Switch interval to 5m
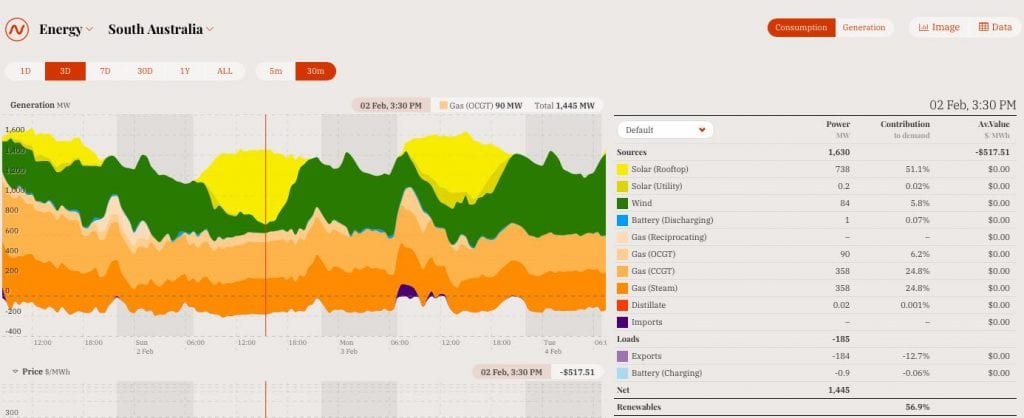Screen dimensions: 1024x418 point(275,71)
